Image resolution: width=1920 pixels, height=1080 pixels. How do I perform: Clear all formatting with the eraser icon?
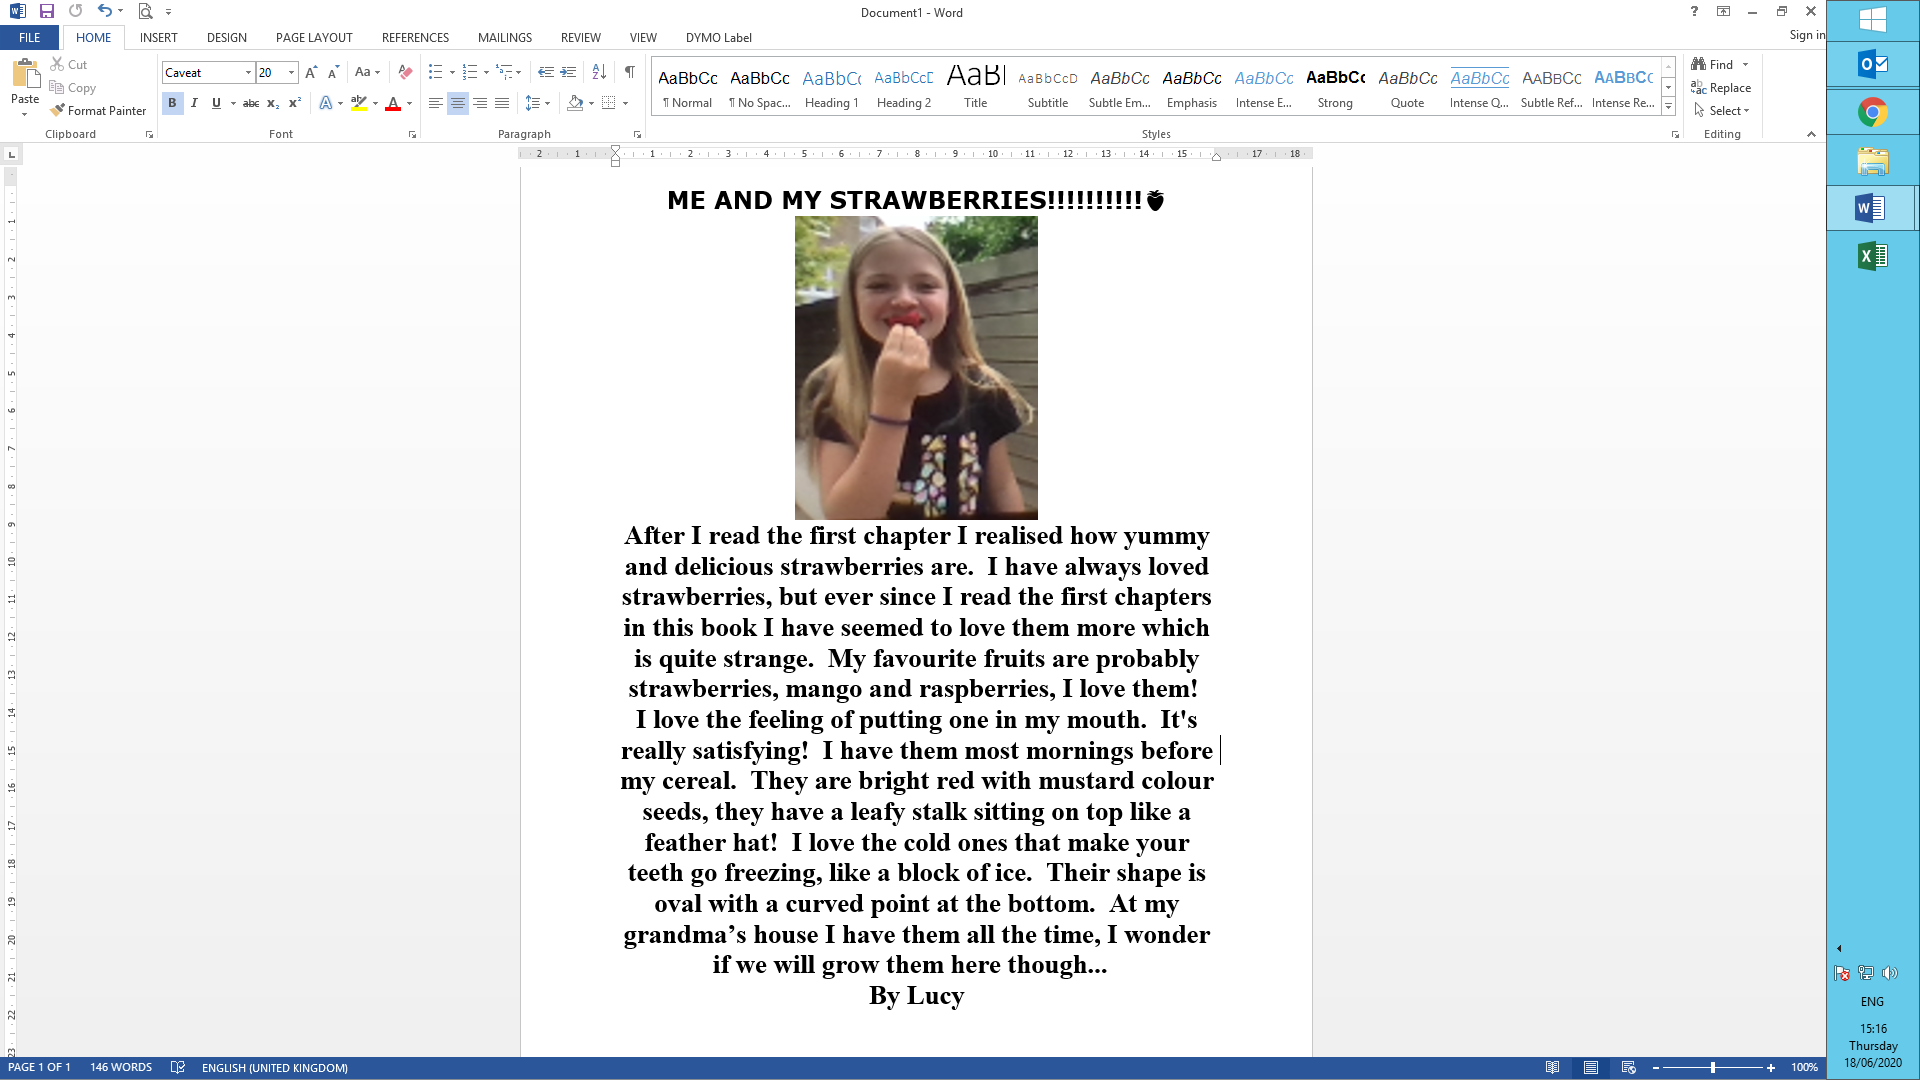[x=405, y=72]
